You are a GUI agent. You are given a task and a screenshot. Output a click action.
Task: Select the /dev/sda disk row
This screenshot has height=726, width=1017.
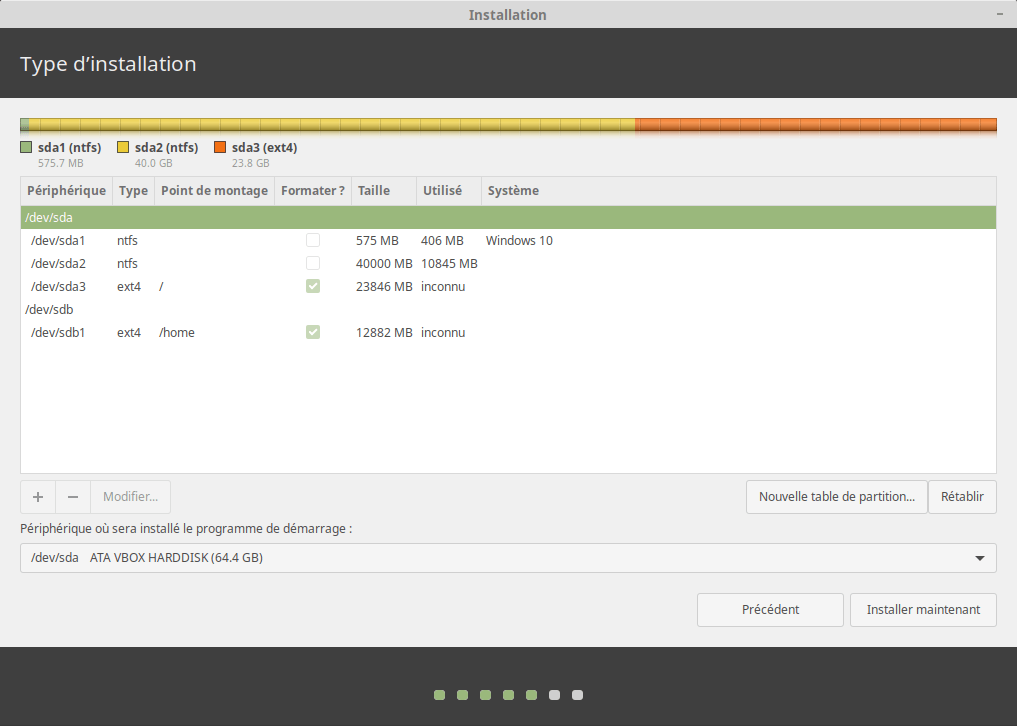508,218
